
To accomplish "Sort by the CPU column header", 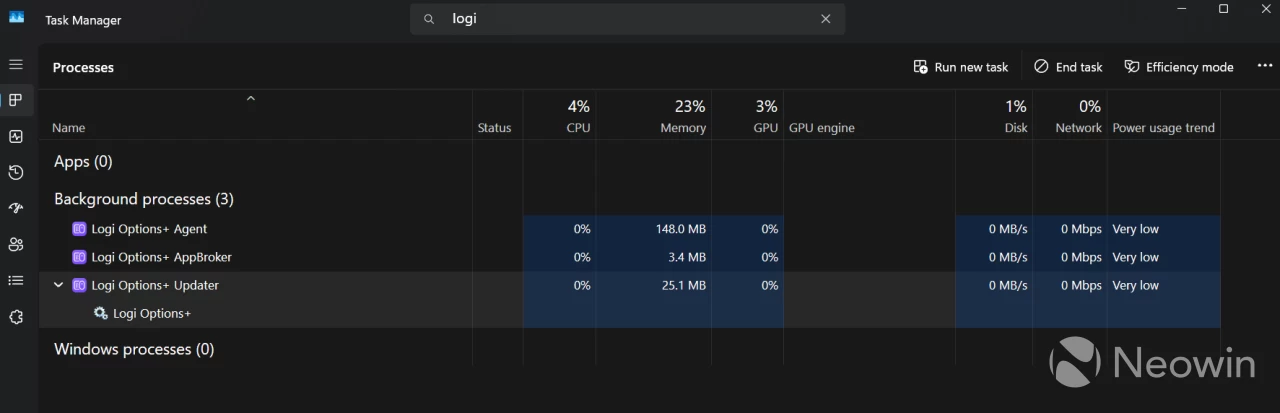I will pyautogui.click(x=578, y=128).
